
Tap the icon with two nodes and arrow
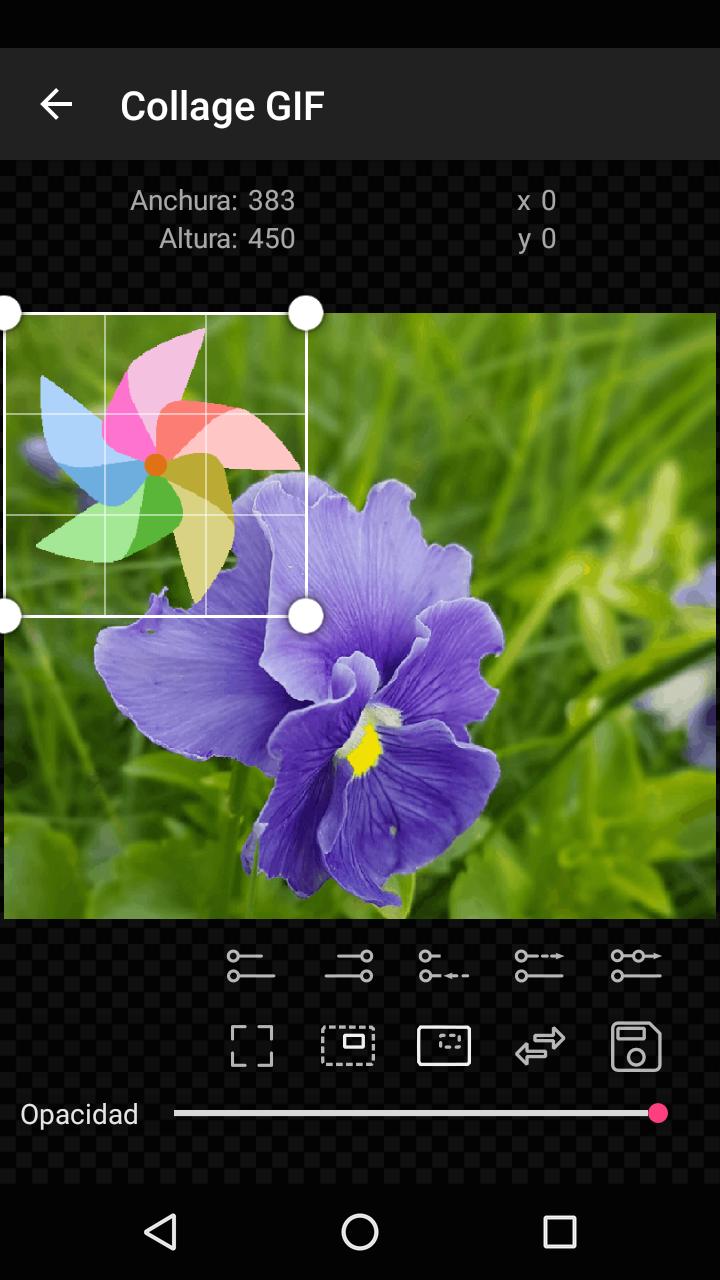pos(636,966)
